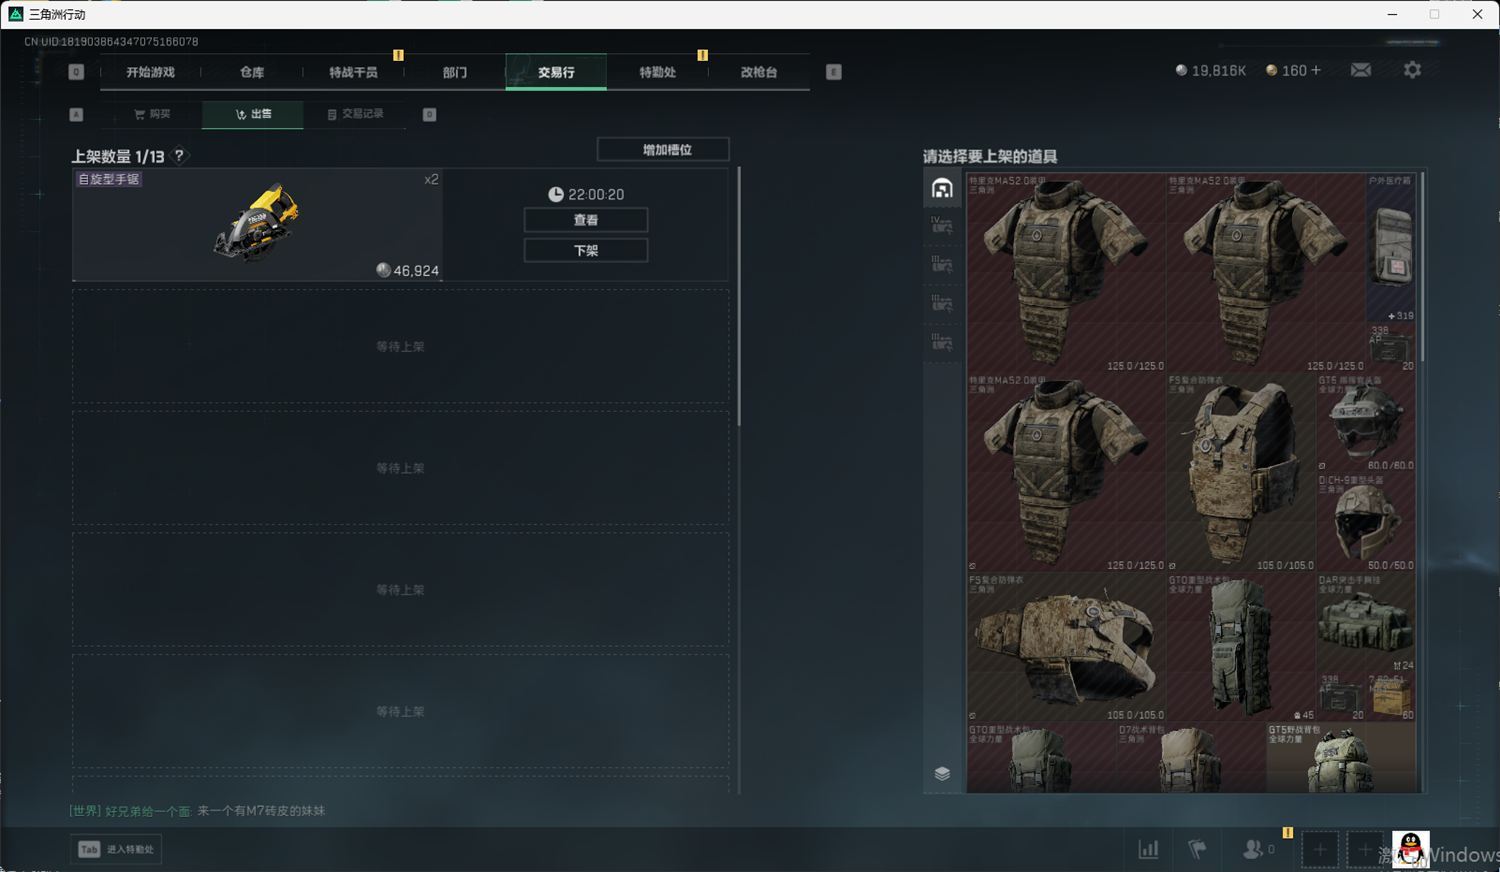Click the stacked layers icon at sidebar bottom

[942, 773]
